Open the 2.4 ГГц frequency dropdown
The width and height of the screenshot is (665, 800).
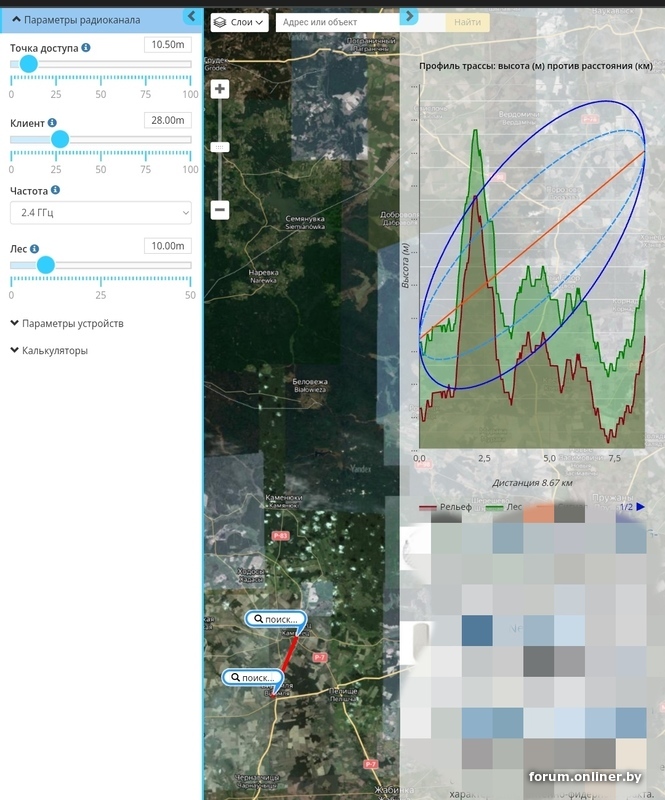click(x=101, y=213)
